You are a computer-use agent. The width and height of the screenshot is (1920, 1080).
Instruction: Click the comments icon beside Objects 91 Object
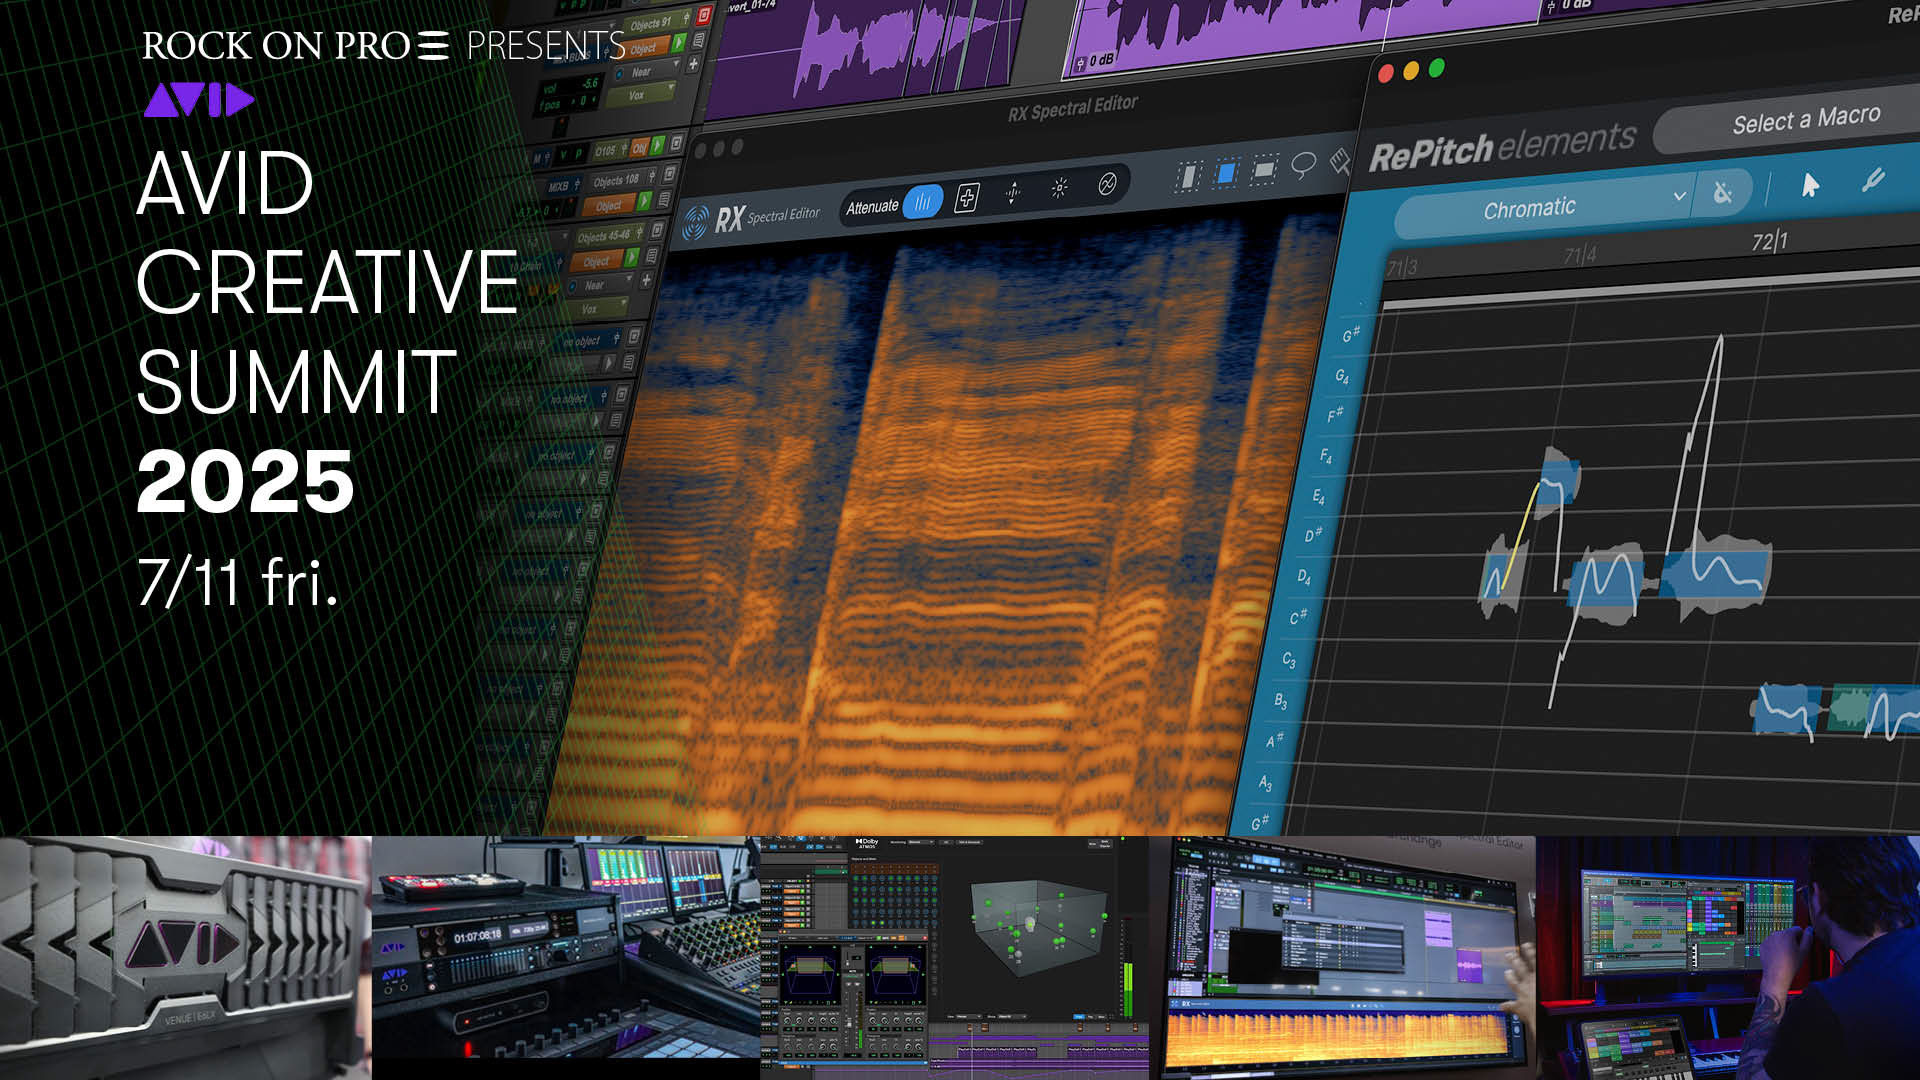[x=698, y=40]
